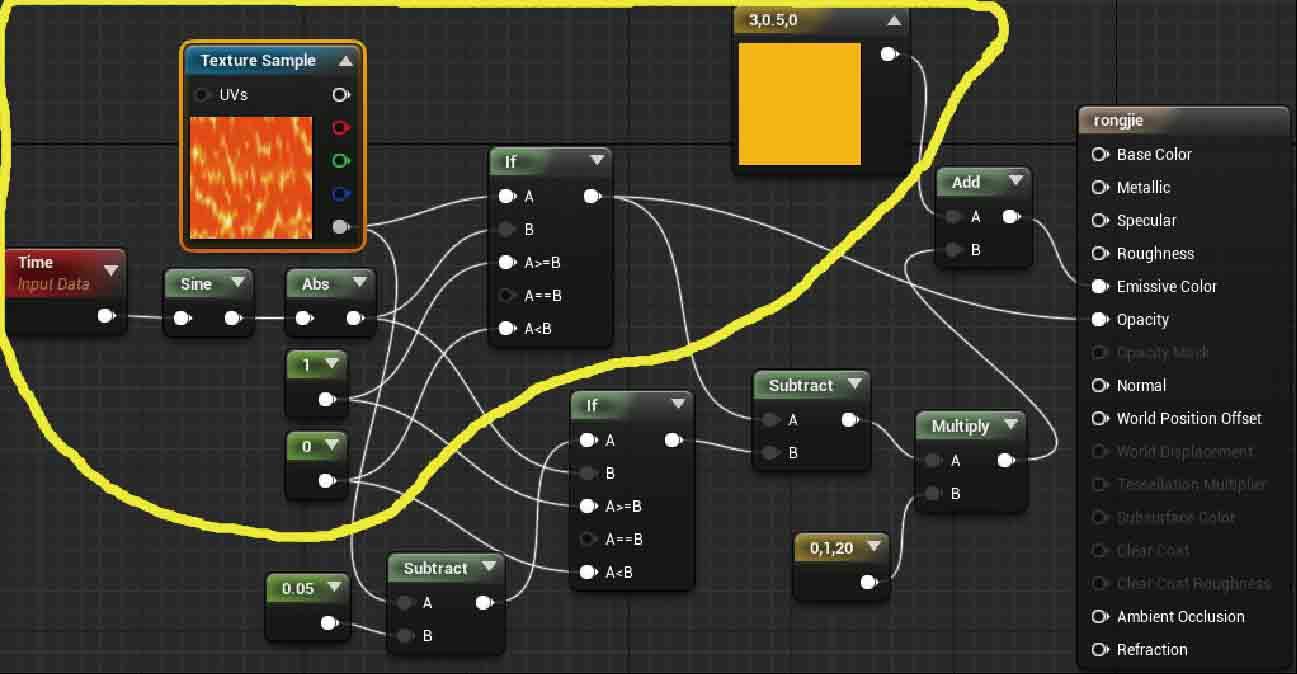1297x674 pixels.
Task: Select the rongjie material node title
Action: coord(1119,121)
